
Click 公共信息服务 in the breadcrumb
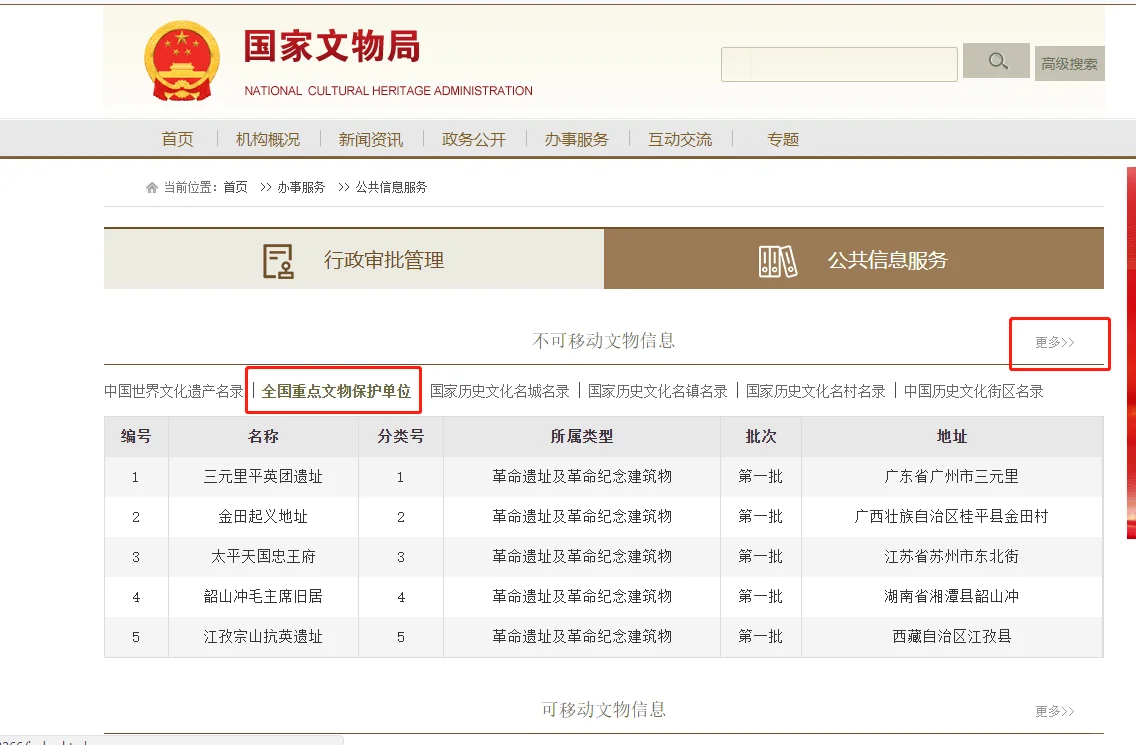391,188
